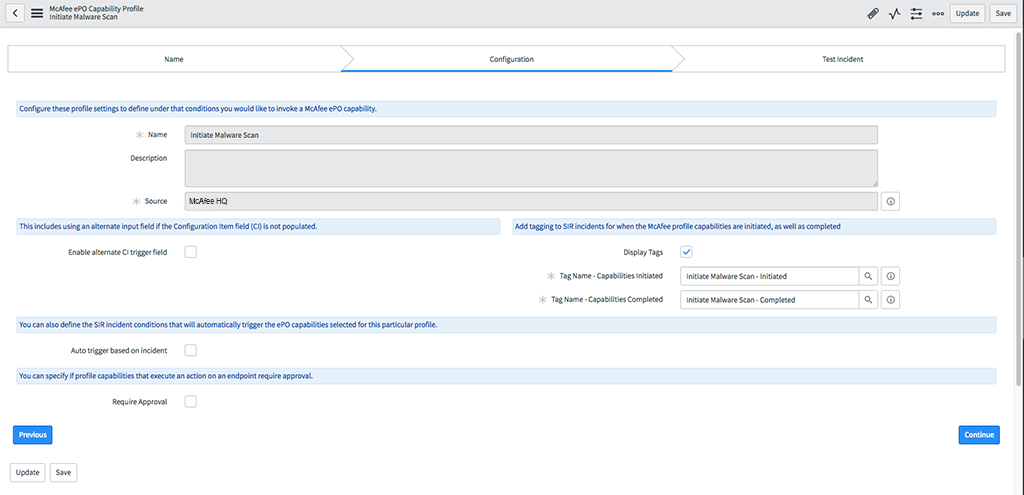This screenshot has width=1024, height=495.
Task: Click the 'Enable alternate CI trigger field' label
Action: tap(118, 252)
